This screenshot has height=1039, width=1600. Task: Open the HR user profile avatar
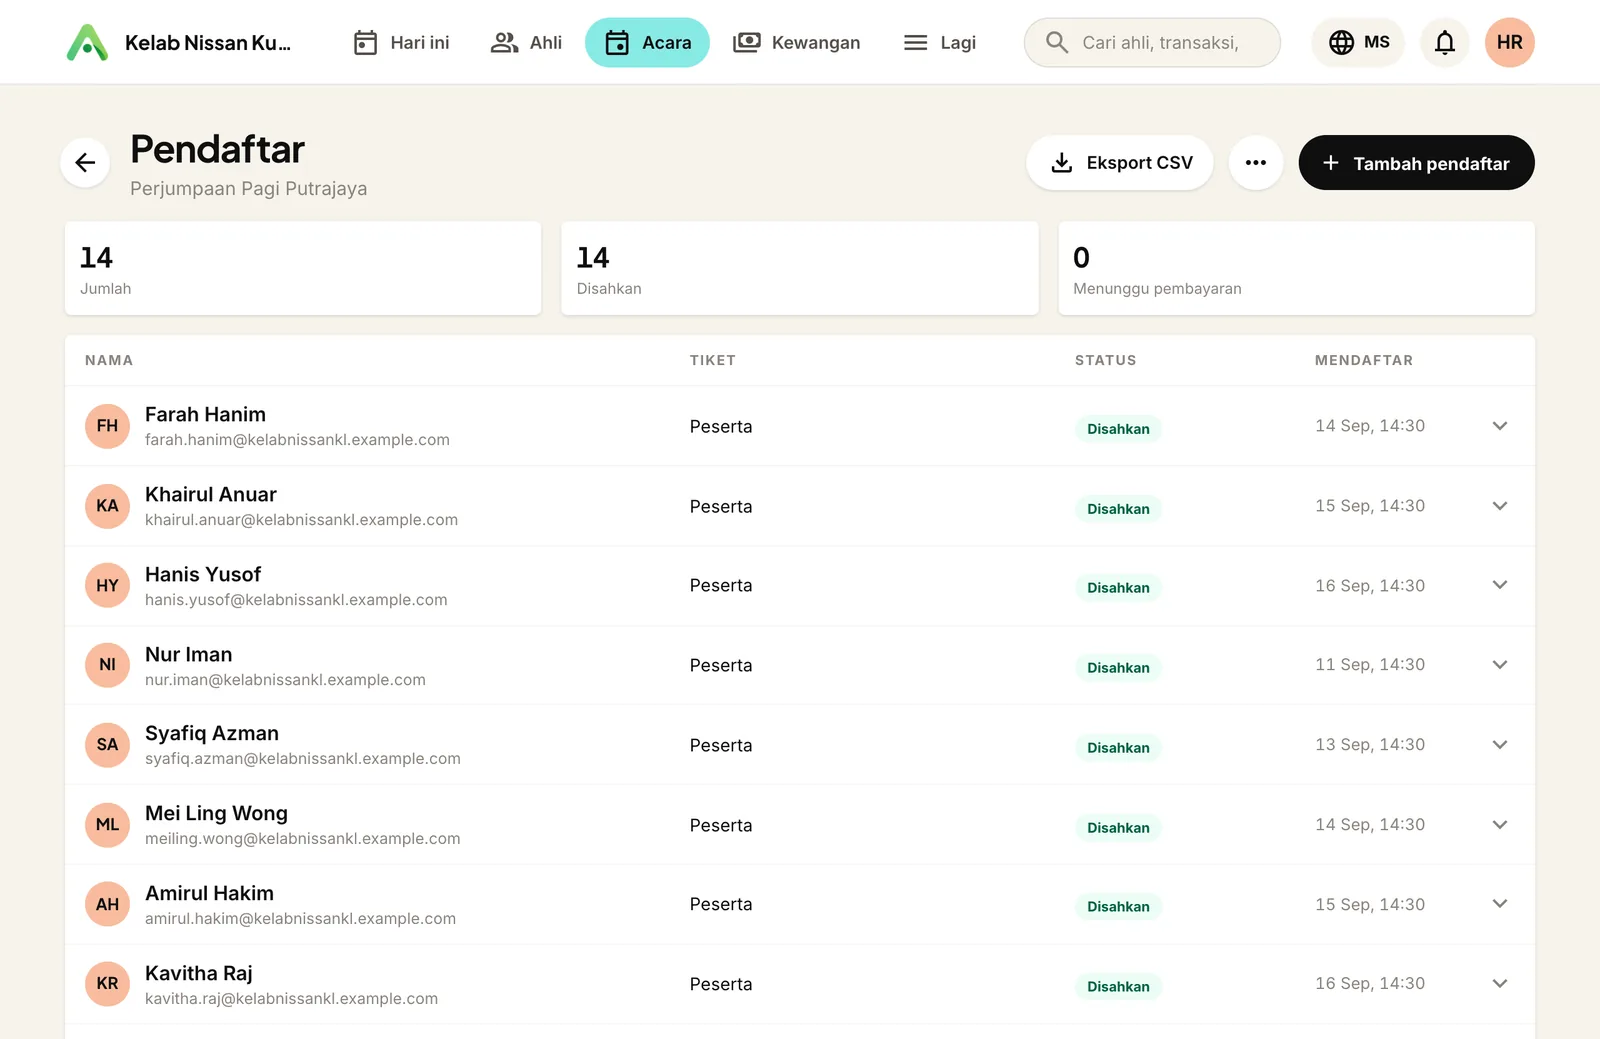[x=1510, y=42]
